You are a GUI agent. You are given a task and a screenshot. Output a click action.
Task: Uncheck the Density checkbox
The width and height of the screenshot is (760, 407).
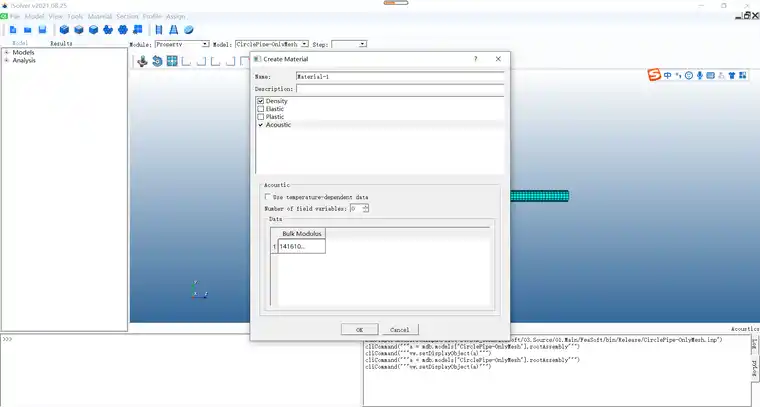[x=261, y=101]
